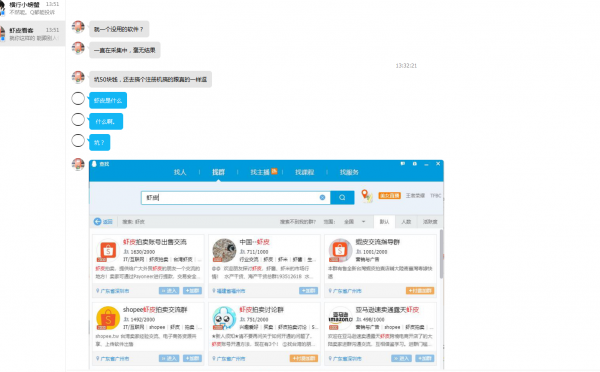Open avatar of 虾皮交流辅导群 group
Viewport: 600px width, 372px height.
coord(340,251)
